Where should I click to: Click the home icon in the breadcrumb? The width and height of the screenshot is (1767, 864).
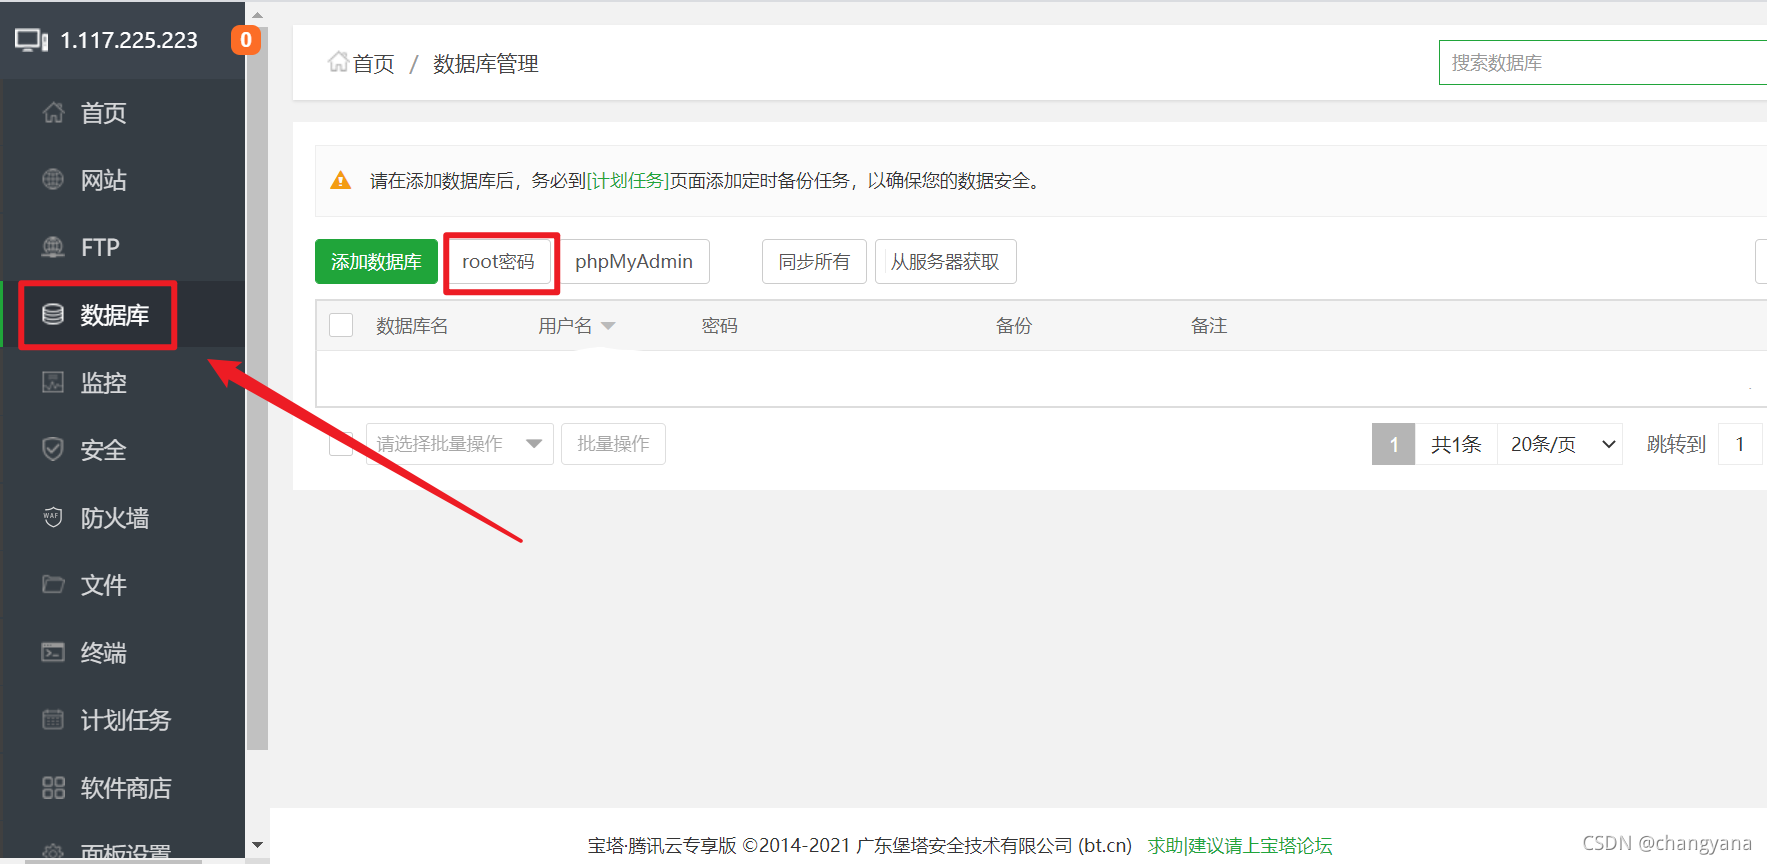tap(338, 62)
